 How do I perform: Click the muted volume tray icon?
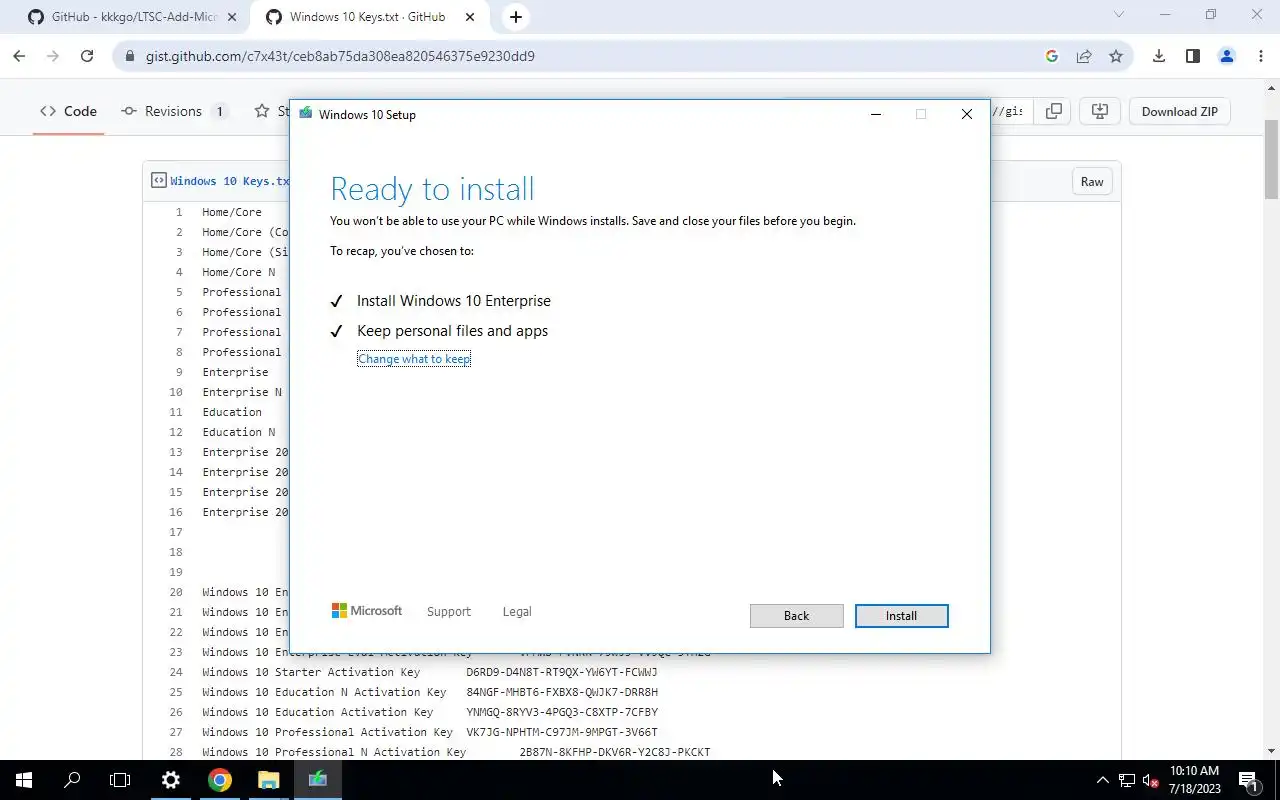click(1151, 780)
